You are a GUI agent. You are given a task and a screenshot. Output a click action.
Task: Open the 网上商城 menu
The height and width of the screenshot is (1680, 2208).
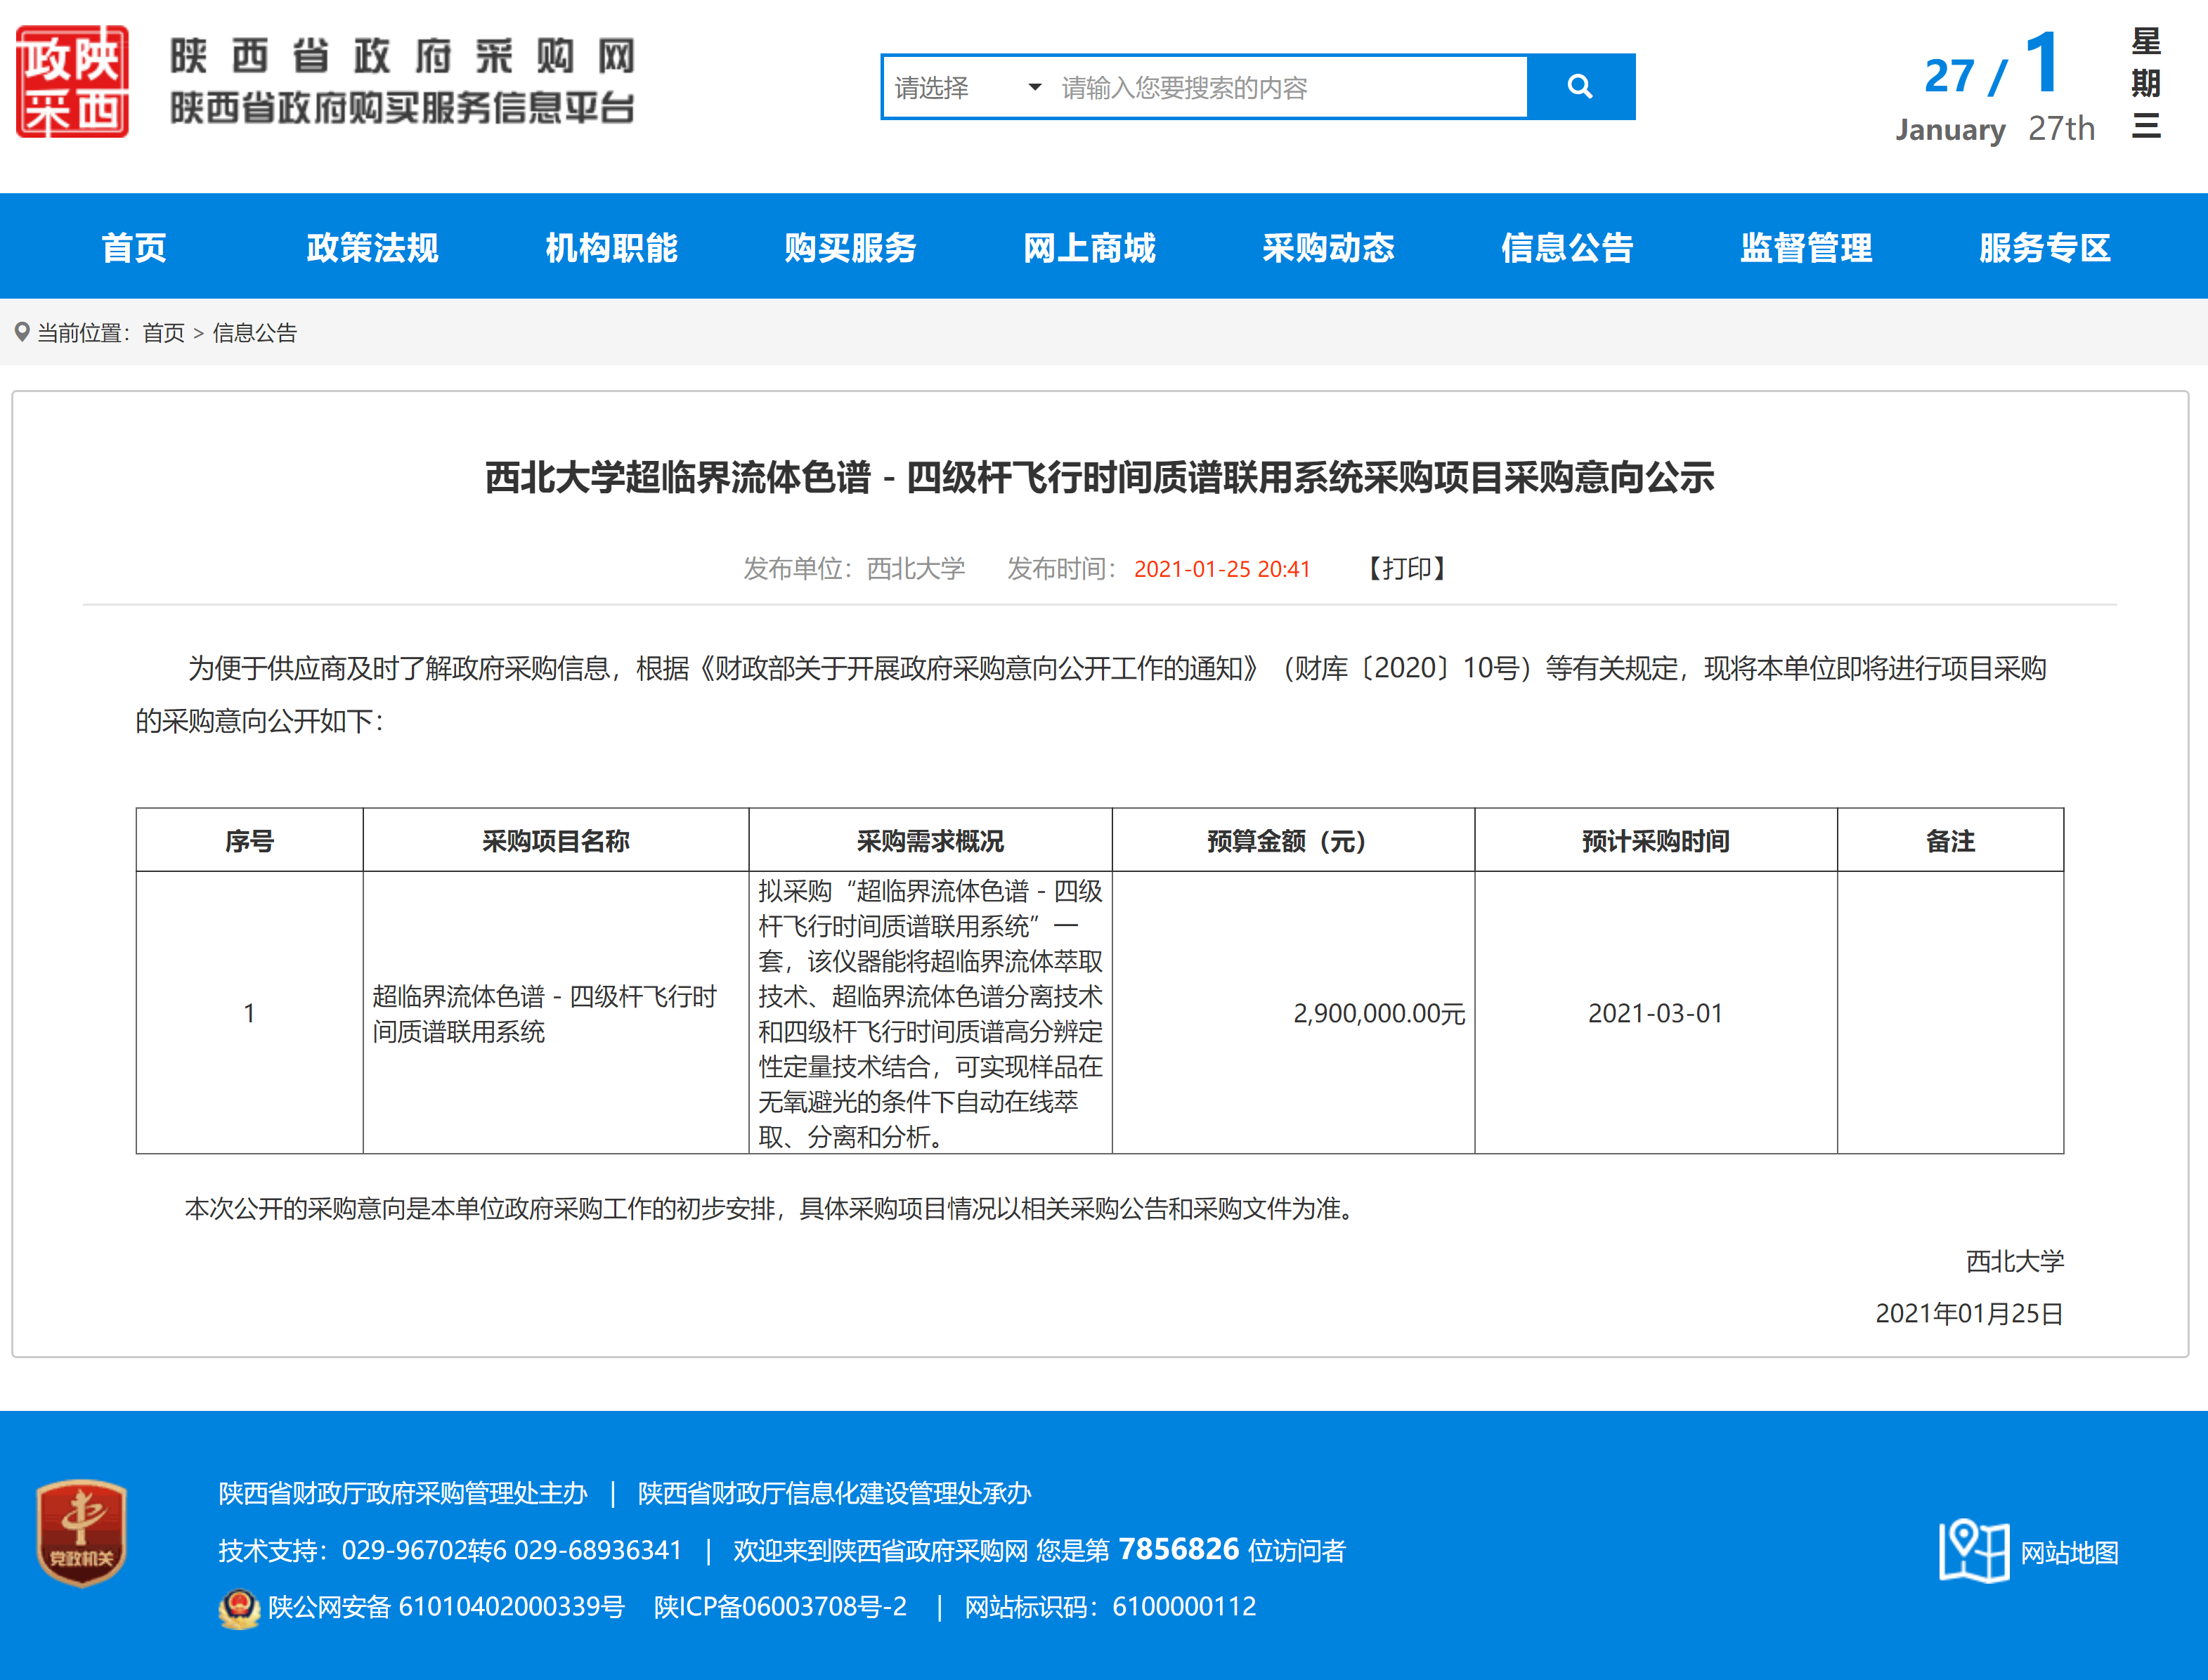pos(1089,247)
